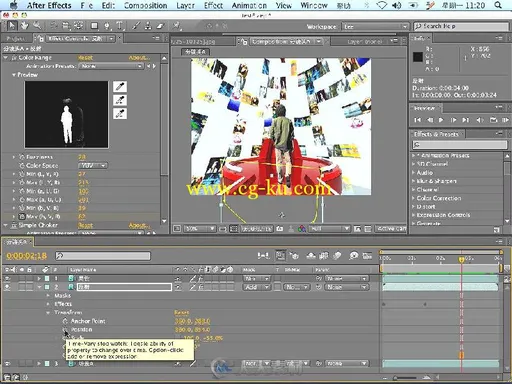Collapse layer 2 with its twirl arrow
The height and width of the screenshot is (384, 512).
tap(39, 287)
